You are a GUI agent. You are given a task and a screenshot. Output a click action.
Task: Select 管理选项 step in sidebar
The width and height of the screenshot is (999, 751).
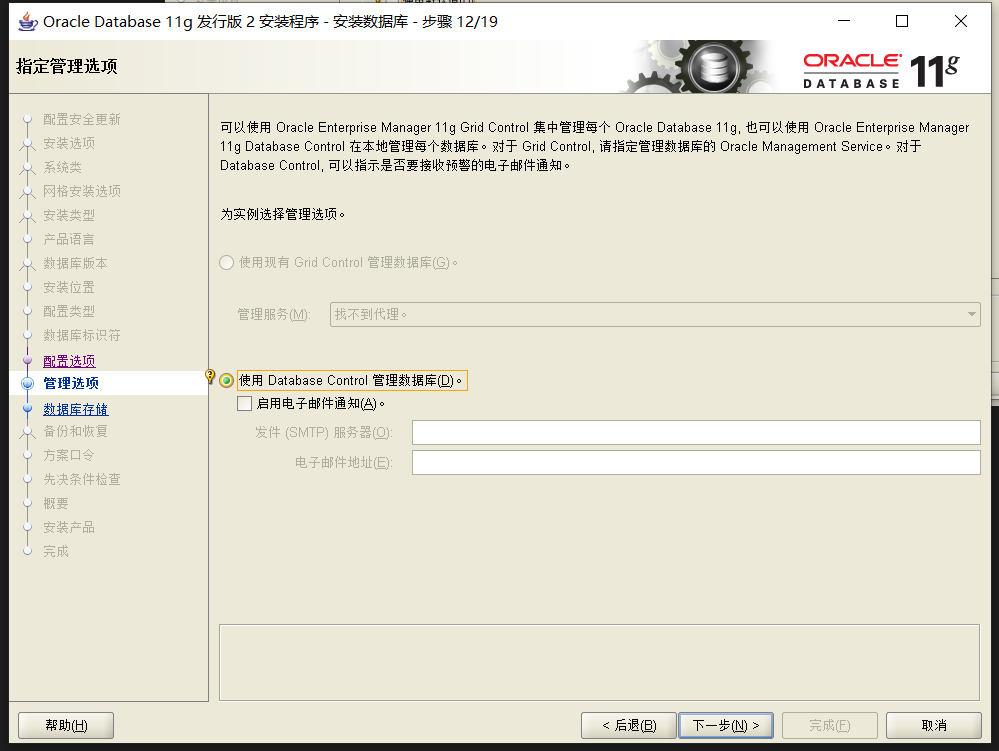71,383
